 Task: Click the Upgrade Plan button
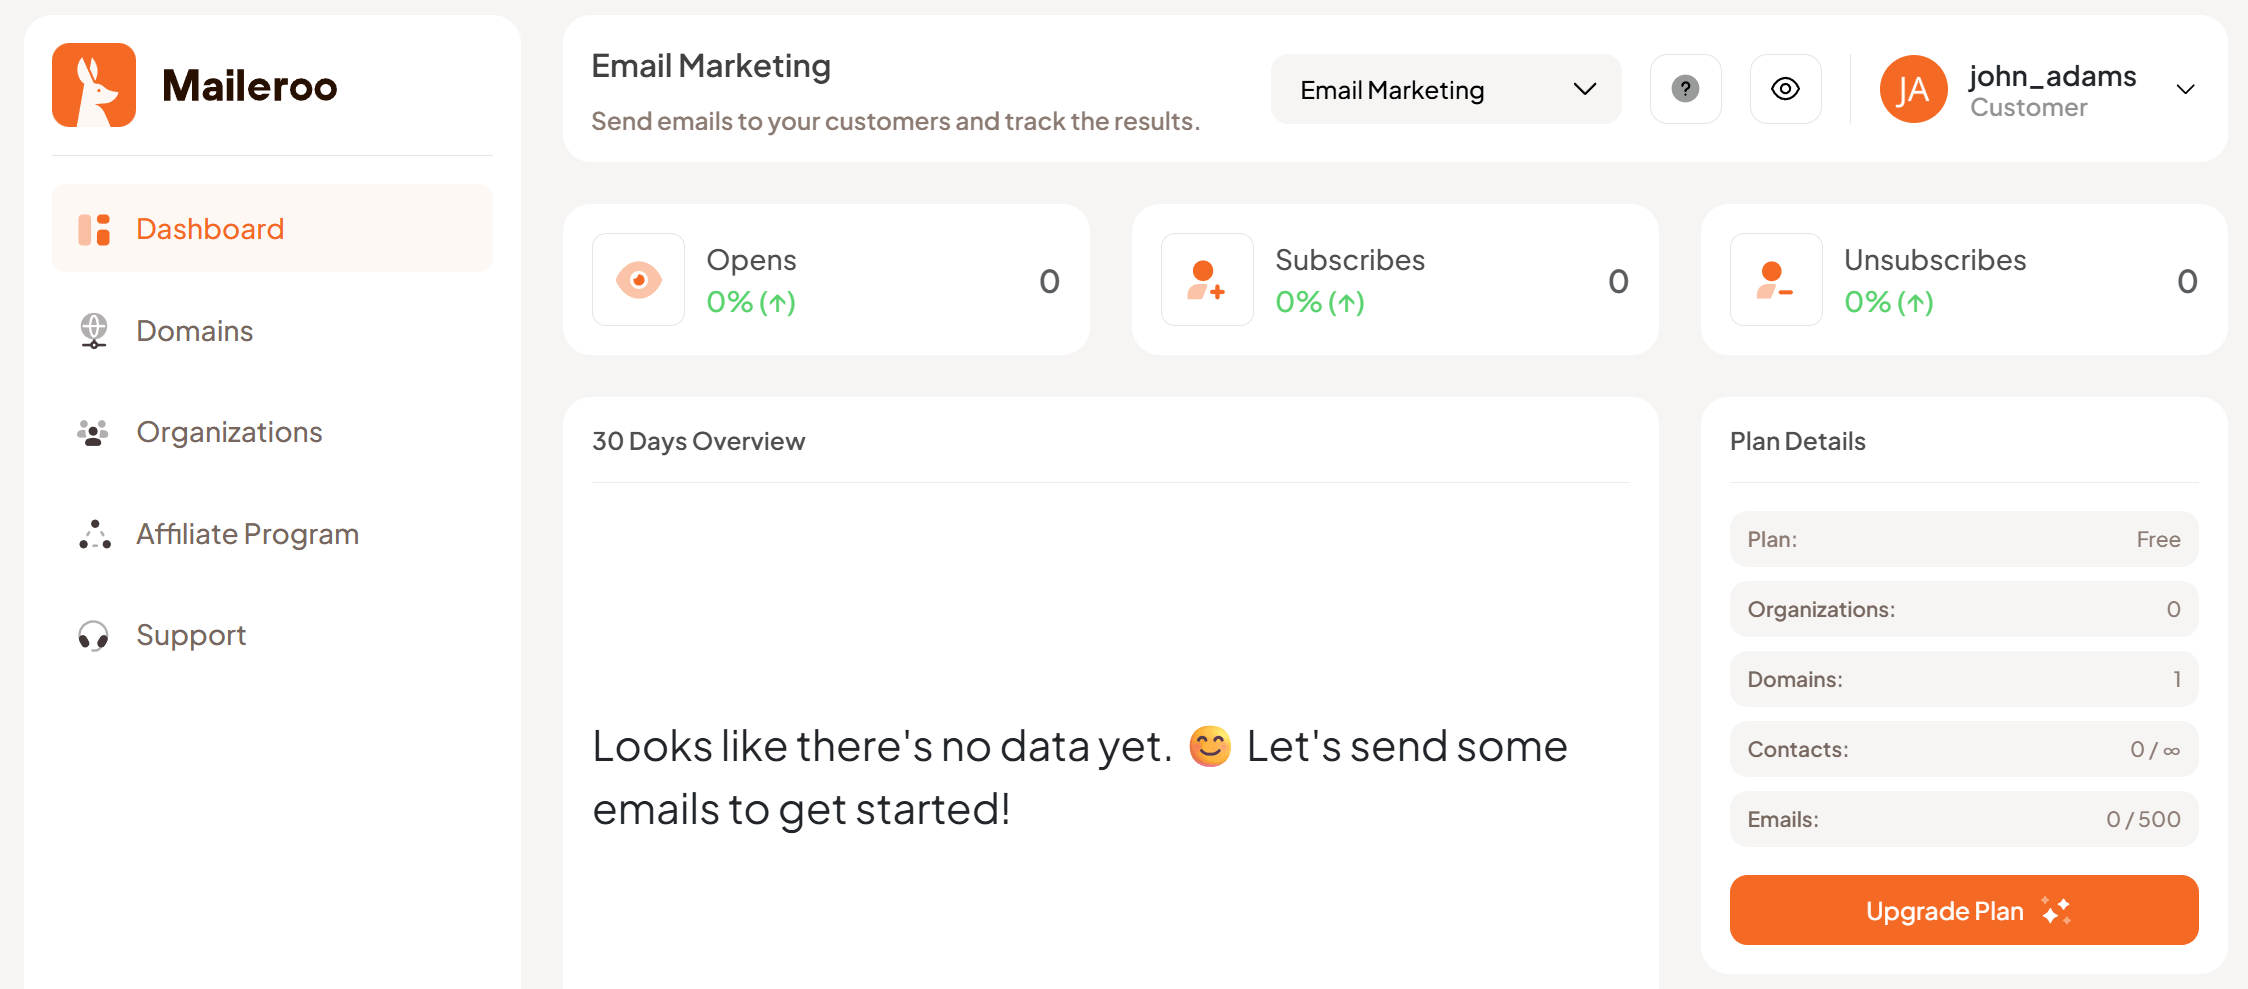click(1963, 910)
